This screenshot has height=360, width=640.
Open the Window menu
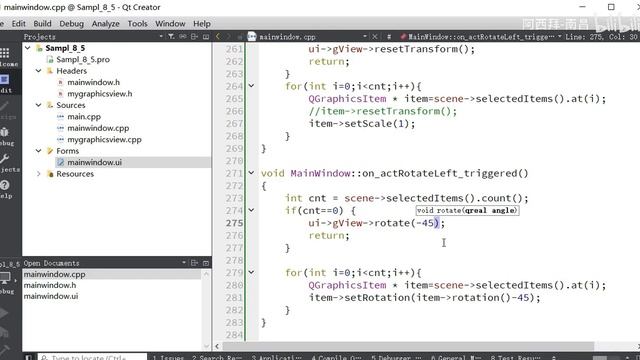coord(170,24)
